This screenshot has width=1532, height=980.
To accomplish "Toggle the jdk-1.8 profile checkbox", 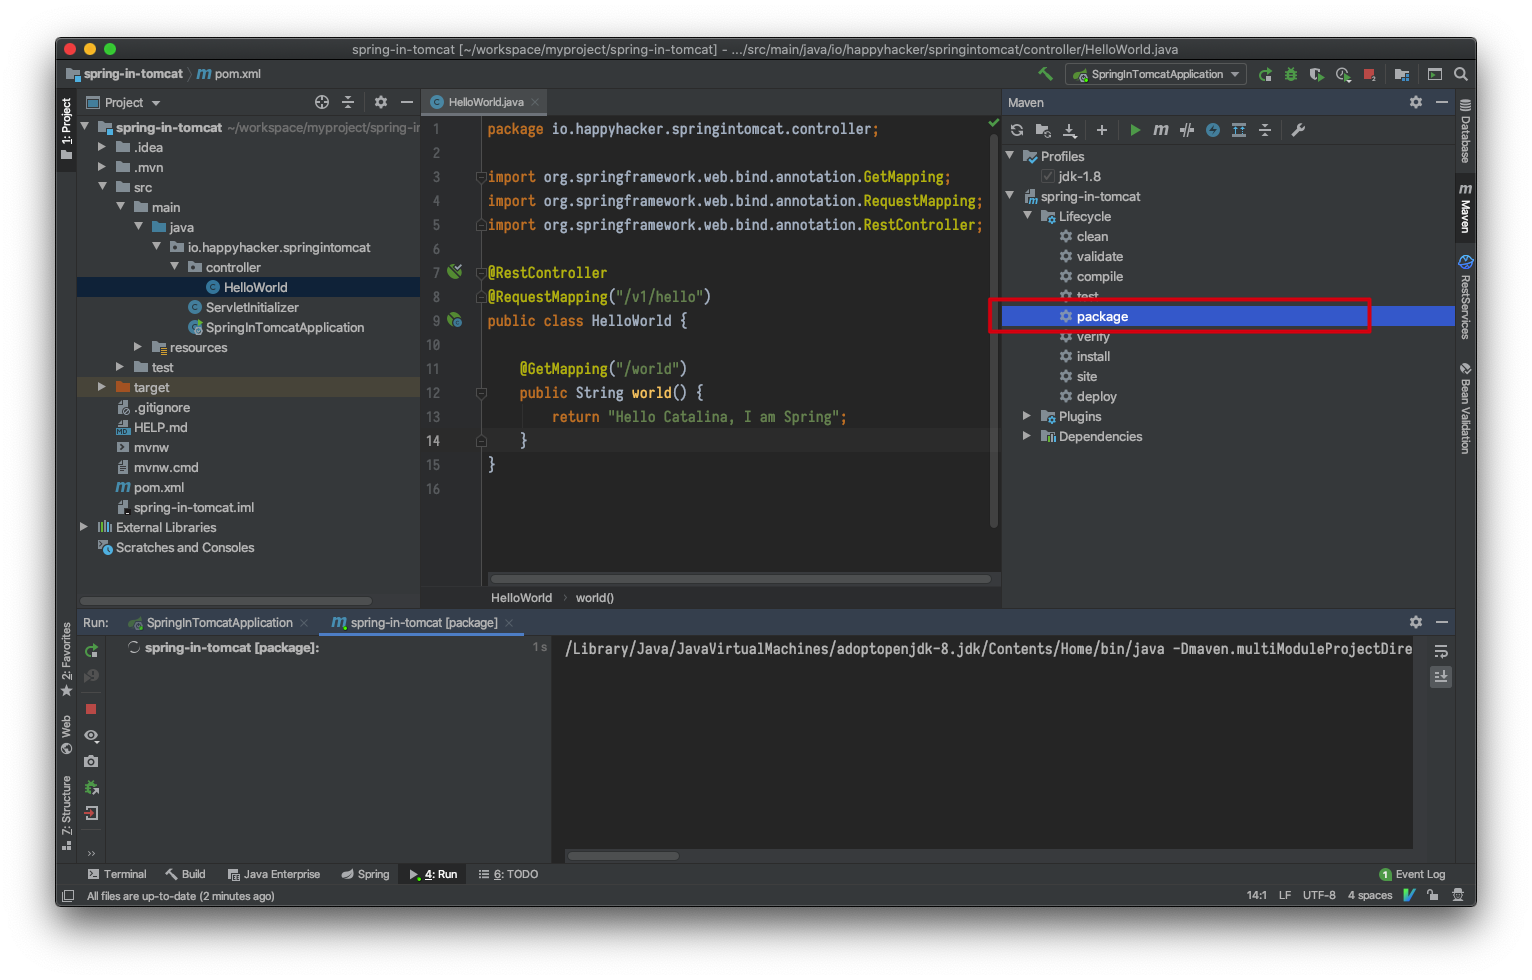I will 1048,176.
